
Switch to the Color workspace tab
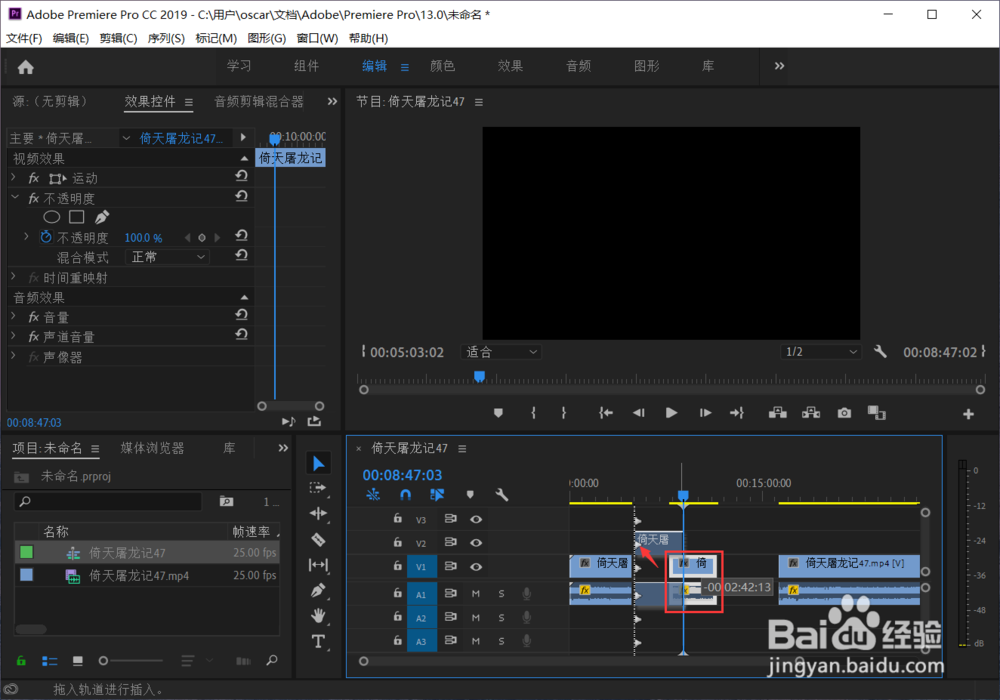pyautogui.click(x=443, y=66)
